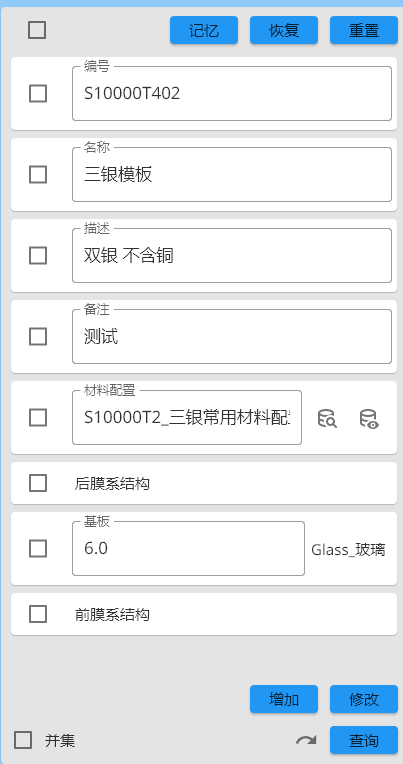Click the 增加 button
The image size is (403, 764).
click(x=284, y=699)
